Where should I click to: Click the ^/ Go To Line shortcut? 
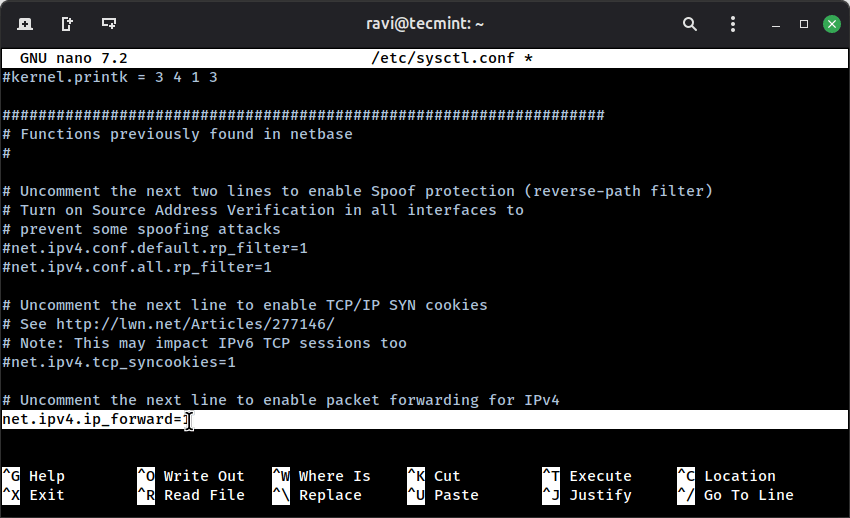[x=735, y=495]
